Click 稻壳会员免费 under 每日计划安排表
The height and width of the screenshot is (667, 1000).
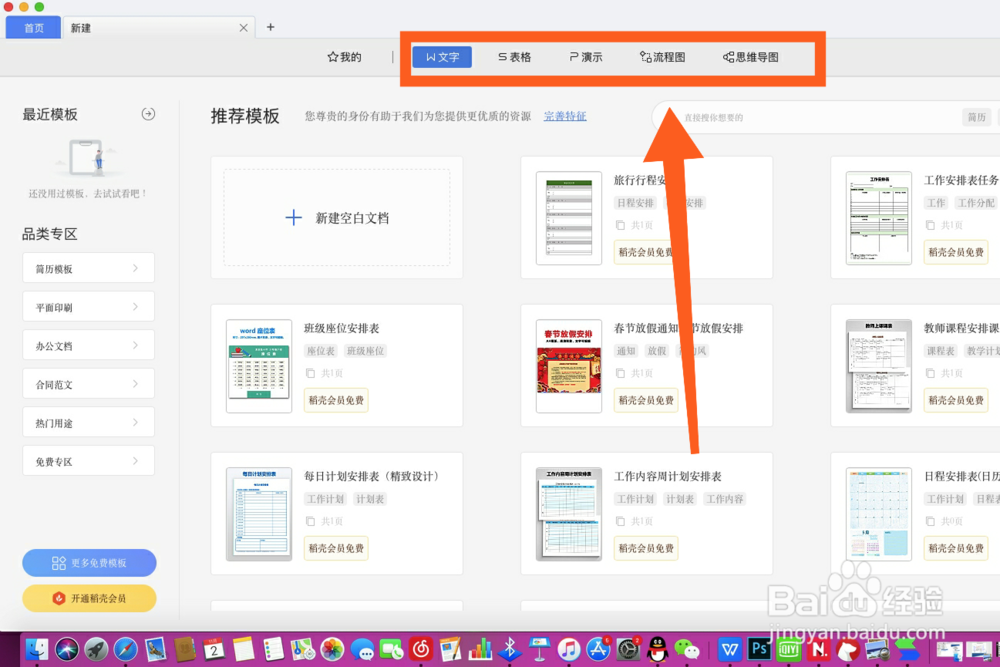(x=336, y=548)
